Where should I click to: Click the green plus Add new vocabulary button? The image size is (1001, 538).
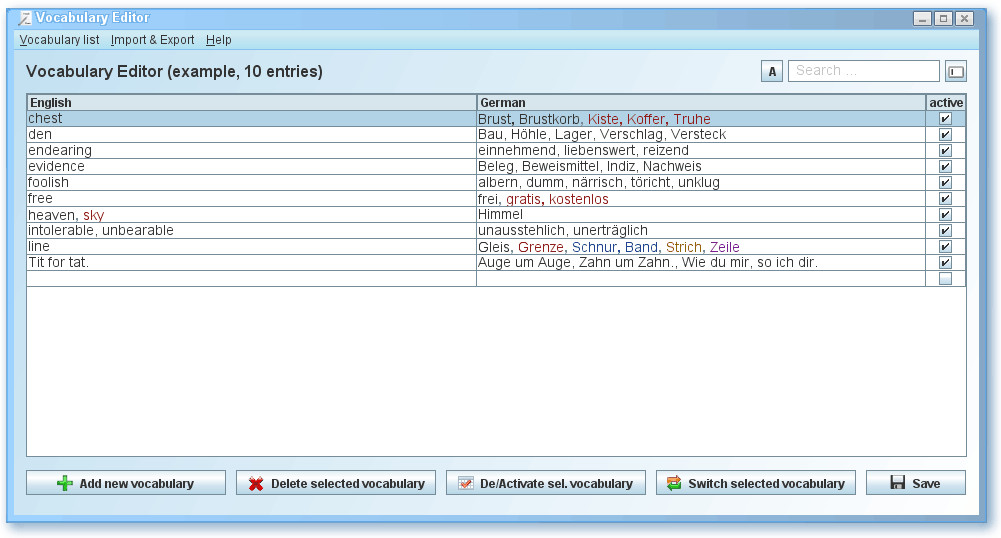(126, 483)
